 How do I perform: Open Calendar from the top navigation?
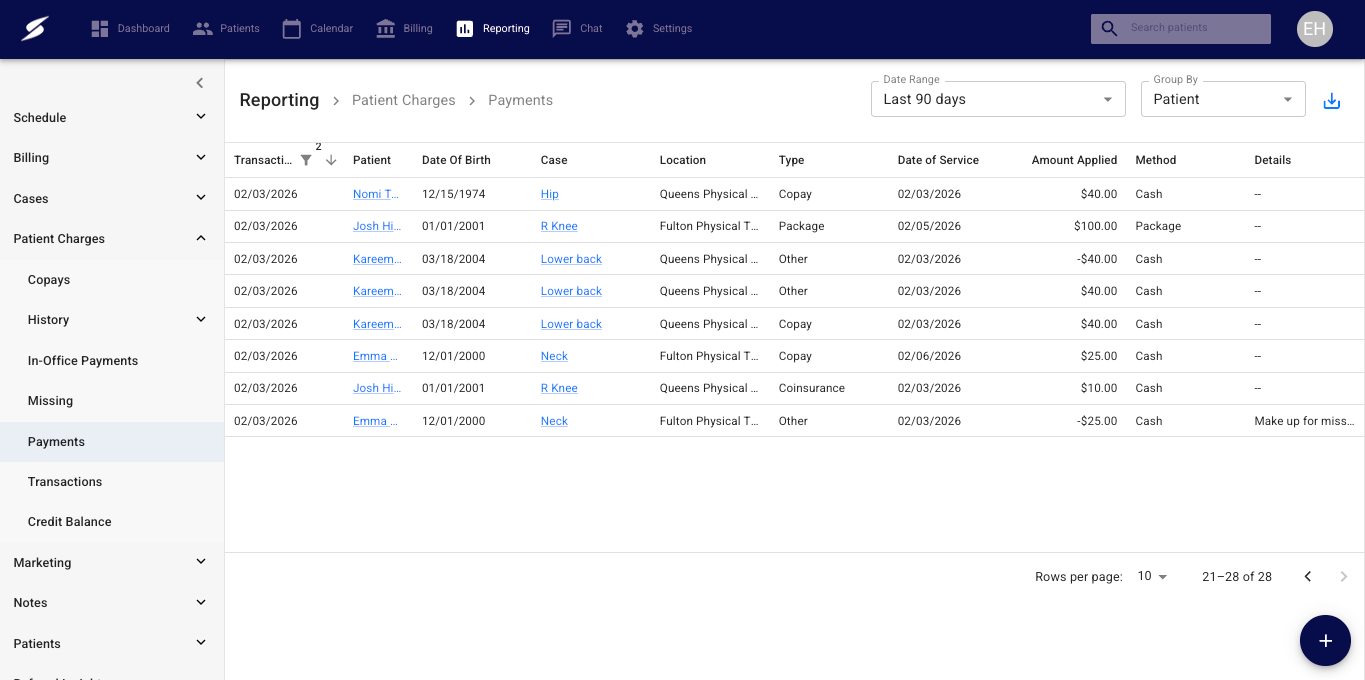tap(318, 29)
